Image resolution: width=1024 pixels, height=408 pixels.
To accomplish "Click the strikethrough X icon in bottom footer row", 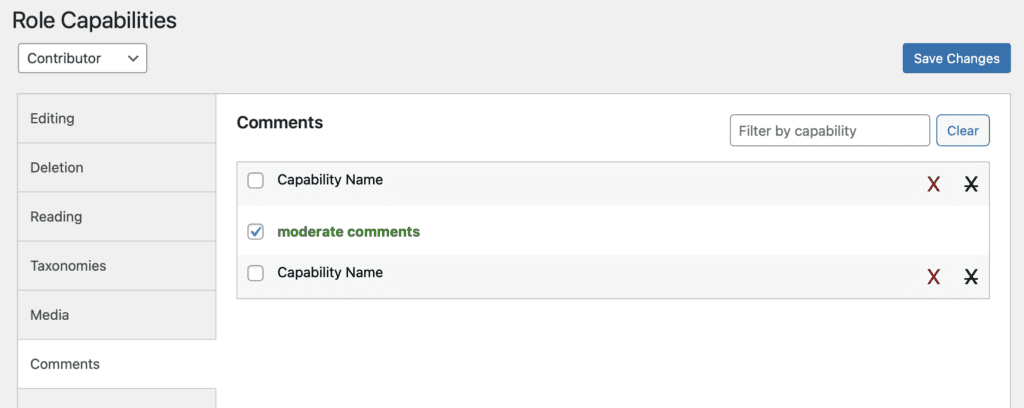I will (970, 277).
